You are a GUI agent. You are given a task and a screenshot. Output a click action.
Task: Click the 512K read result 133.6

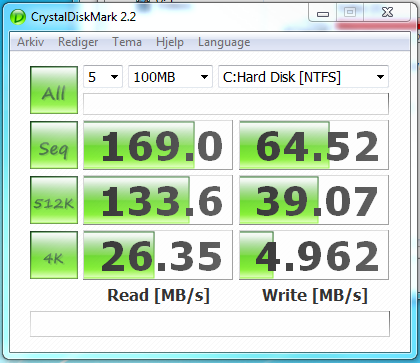[x=158, y=200]
